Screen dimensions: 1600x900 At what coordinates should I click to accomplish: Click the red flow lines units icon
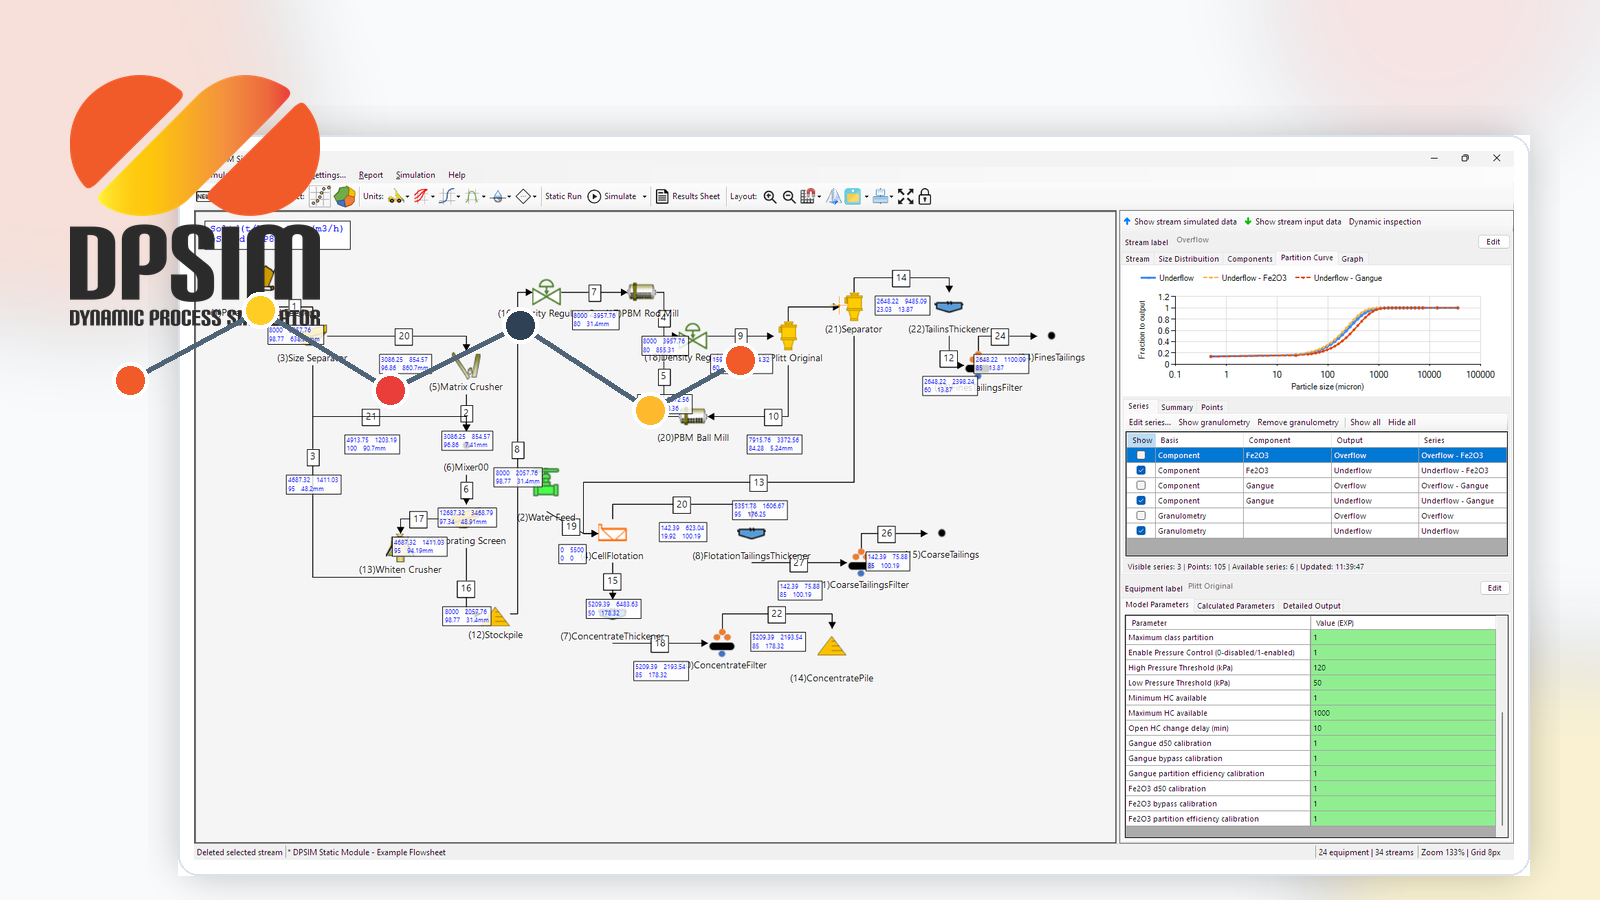coord(421,196)
